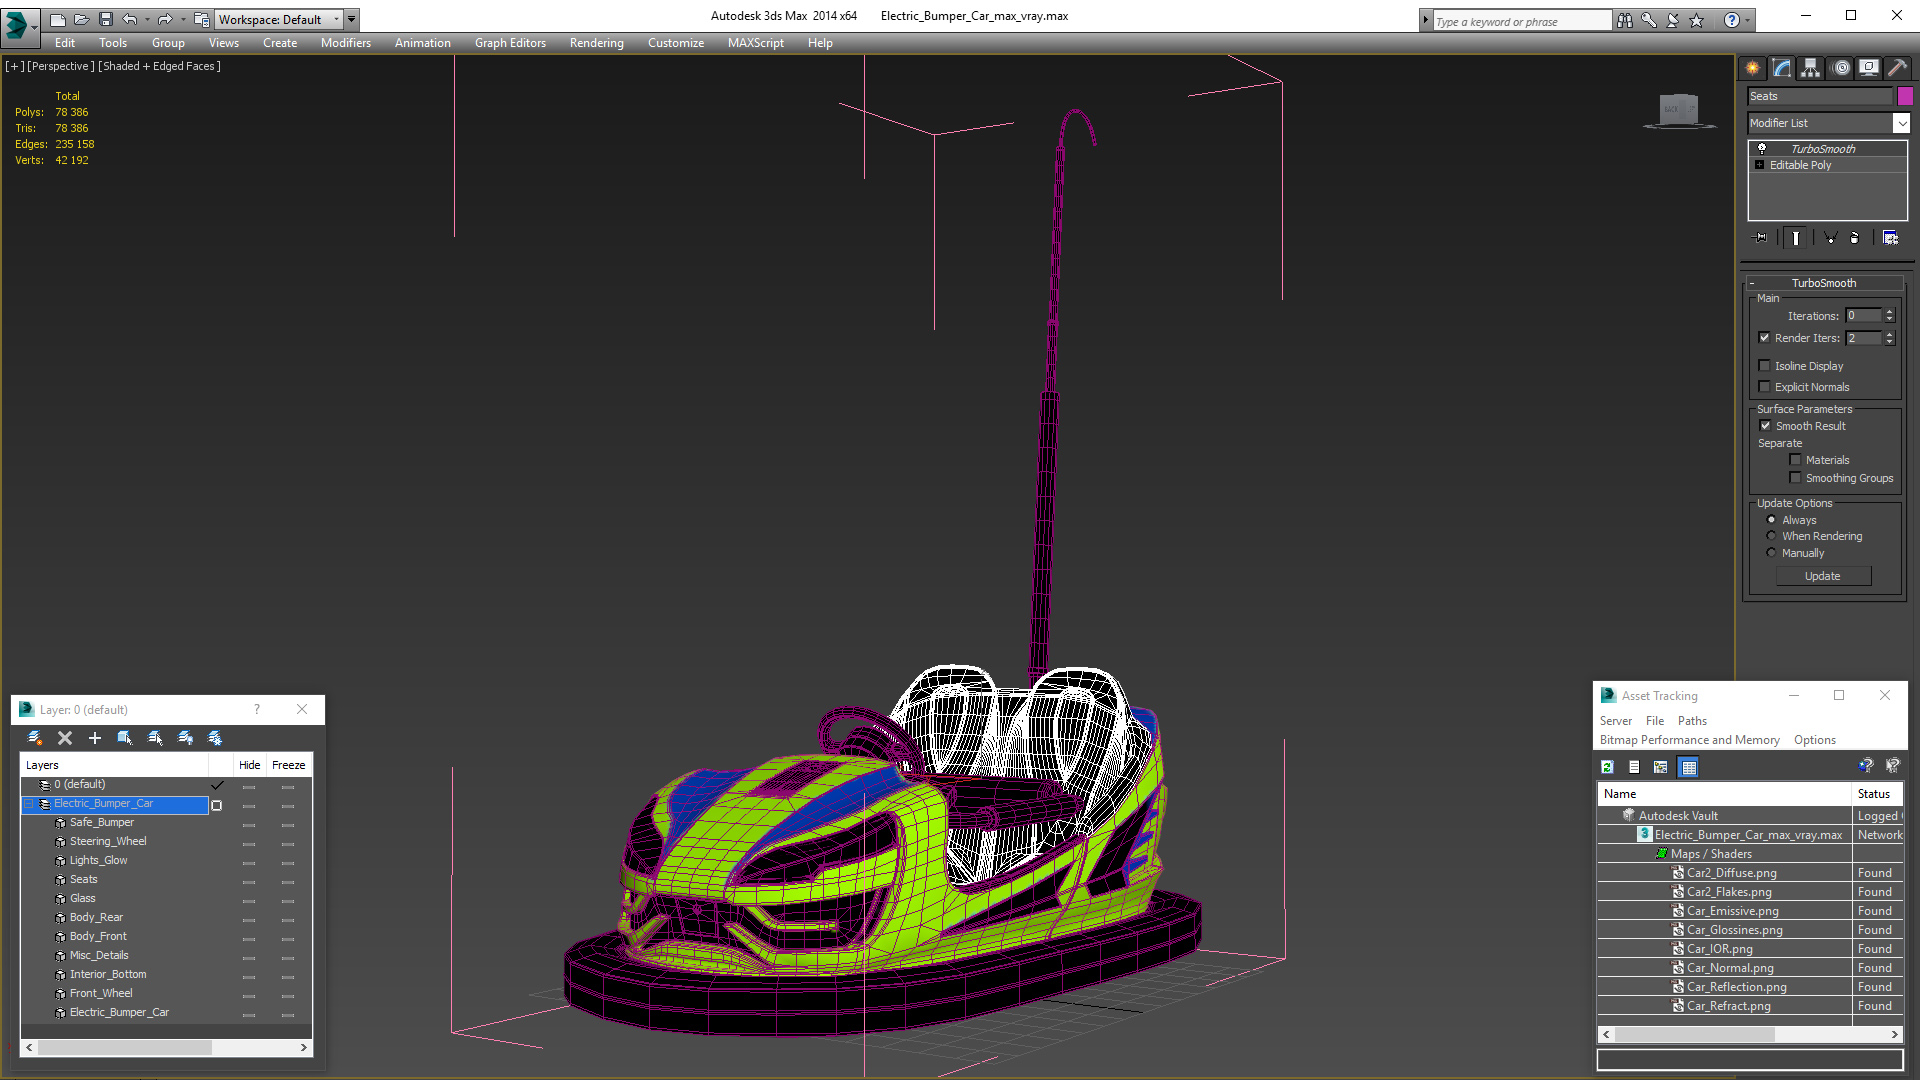Click the Rendering menu in menu bar

(596, 42)
